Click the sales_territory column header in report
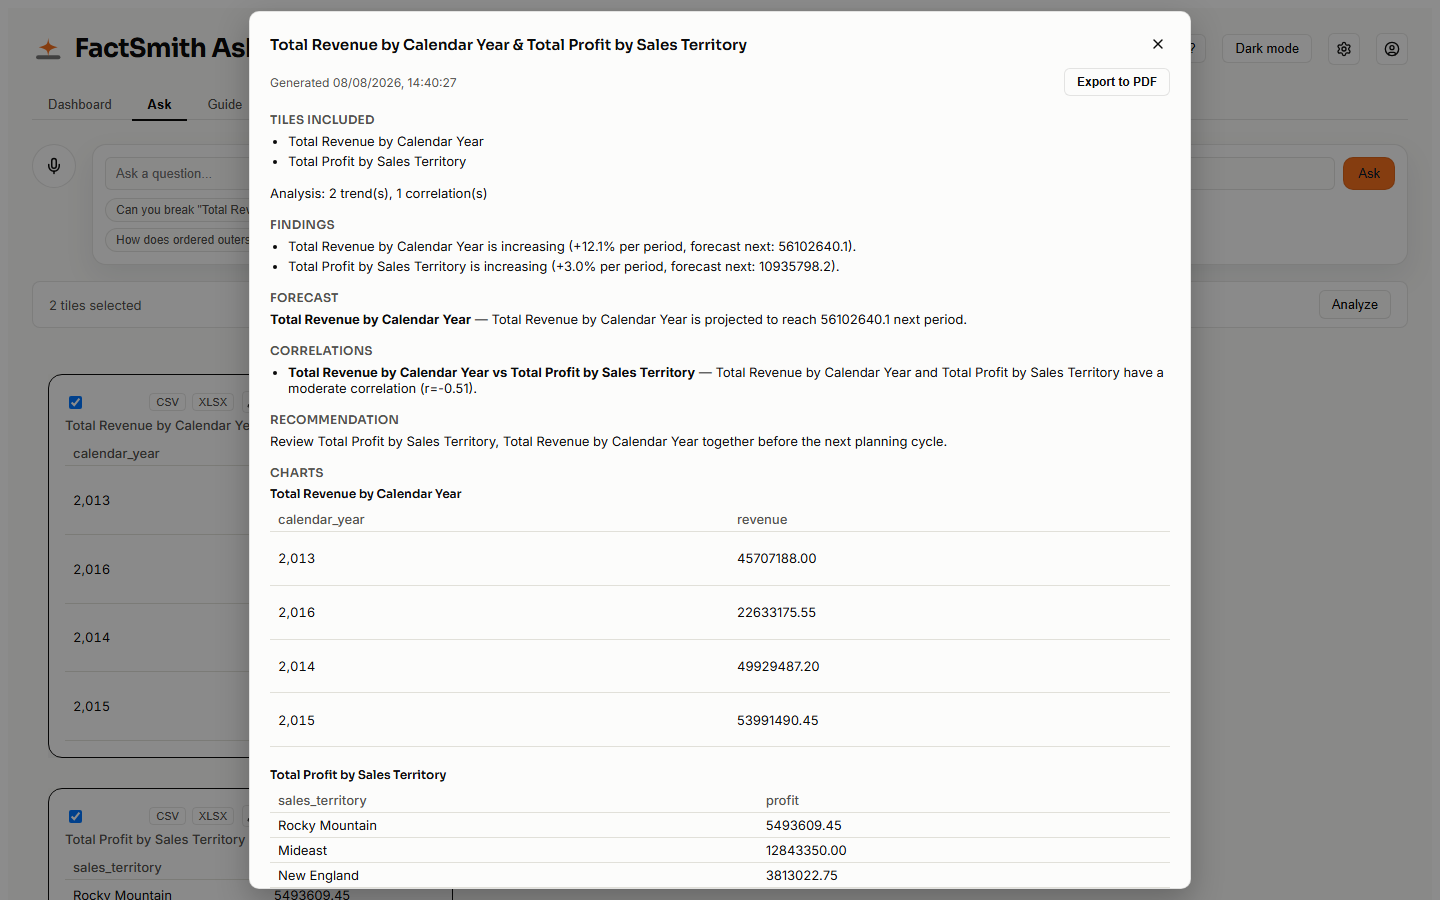This screenshot has height=900, width=1440. coord(322,800)
